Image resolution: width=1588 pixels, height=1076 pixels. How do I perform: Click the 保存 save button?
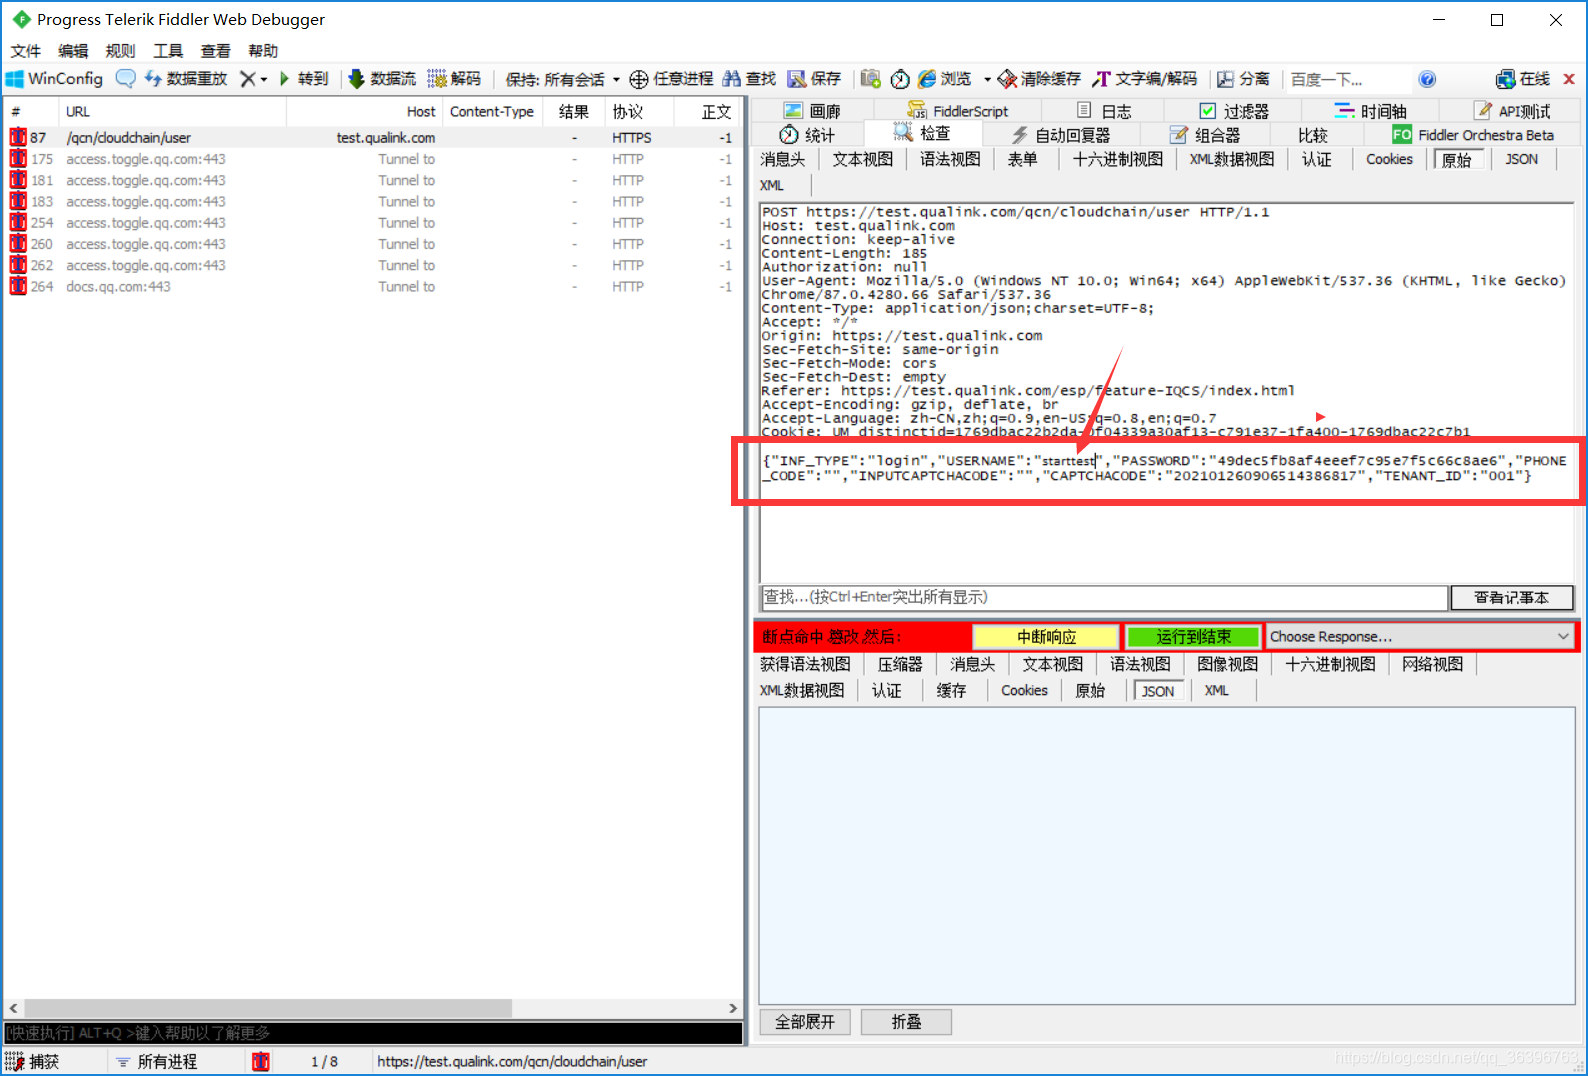point(814,79)
